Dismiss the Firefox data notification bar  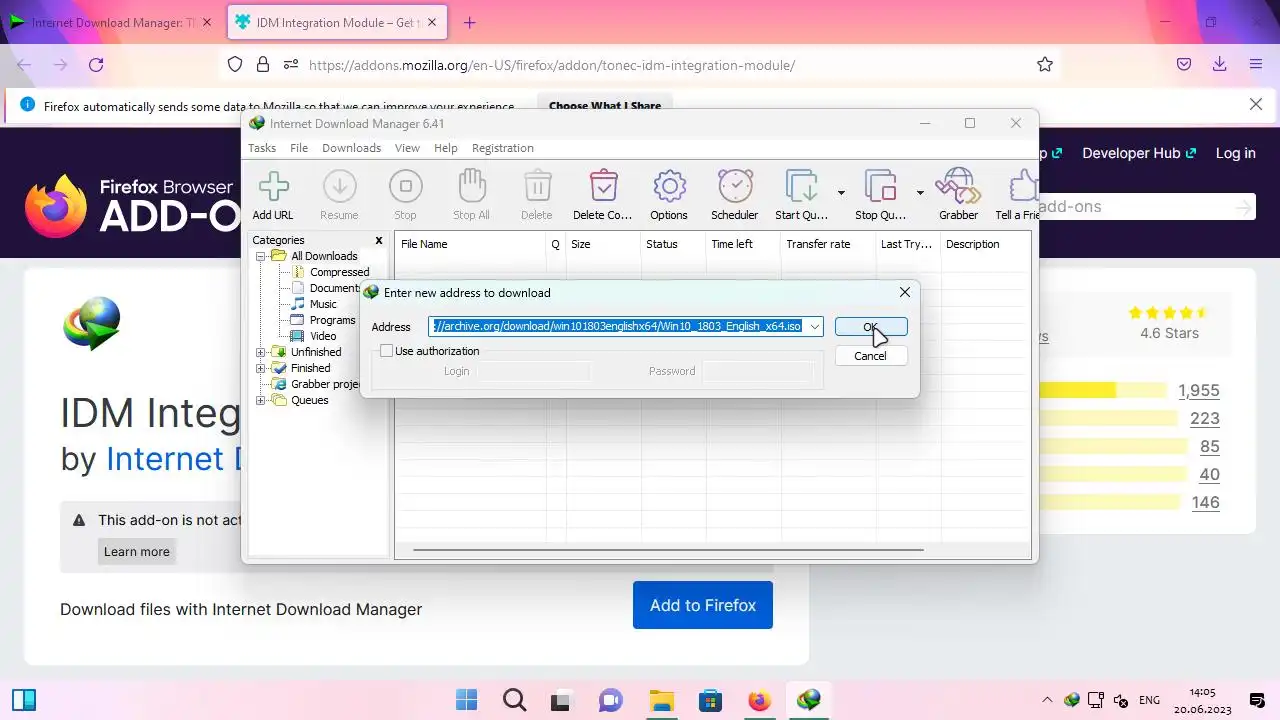pyautogui.click(x=1256, y=104)
